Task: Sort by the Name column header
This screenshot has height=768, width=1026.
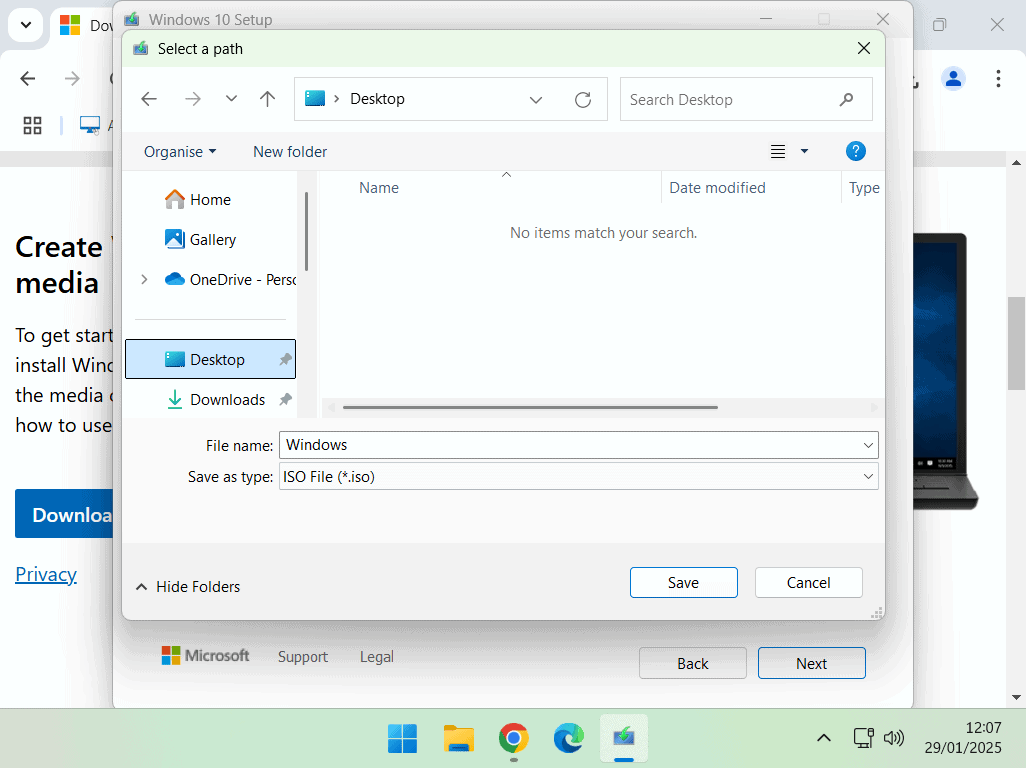Action: (x=379, y=188)
